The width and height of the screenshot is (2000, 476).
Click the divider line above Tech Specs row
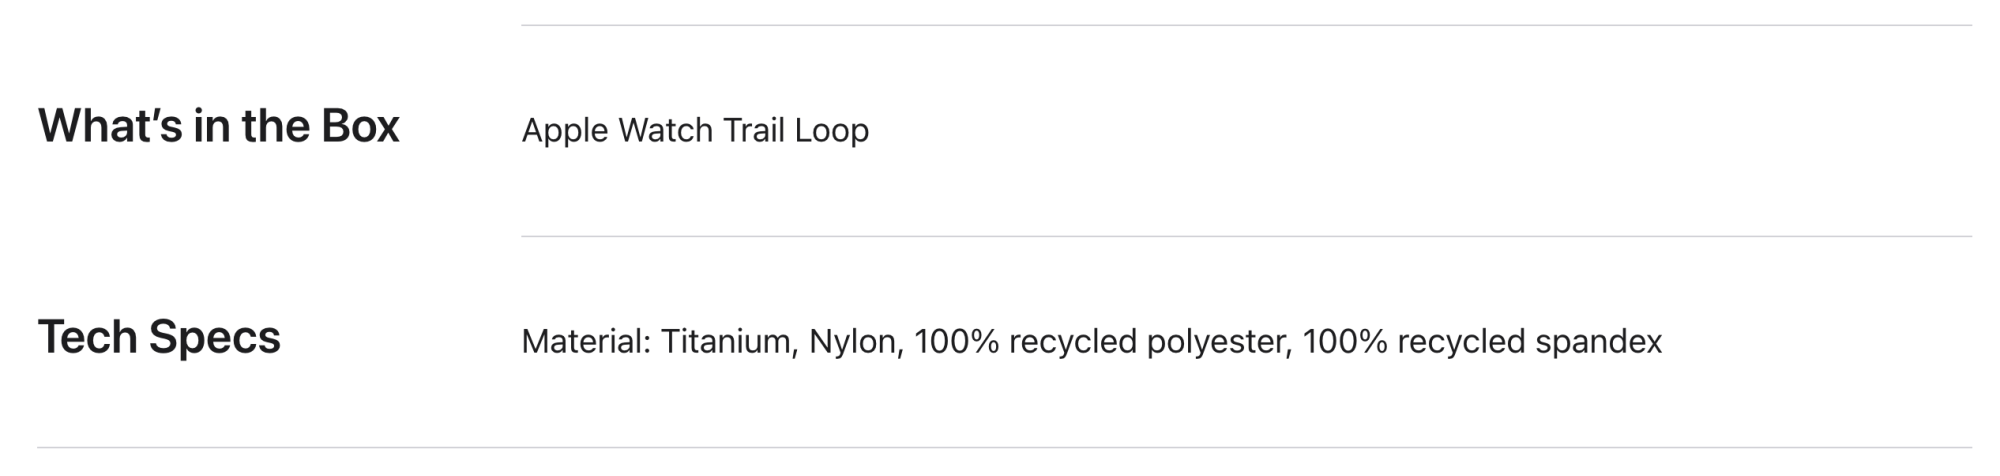tap(1246, 237)
